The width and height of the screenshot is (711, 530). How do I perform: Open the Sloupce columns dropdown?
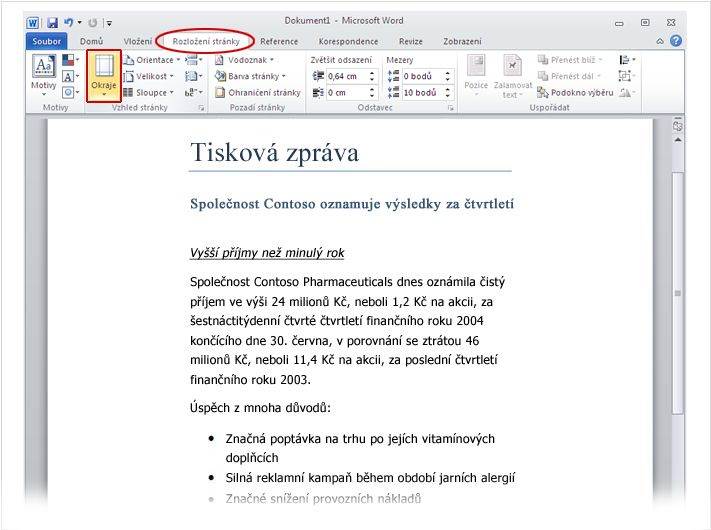point(149,92)
